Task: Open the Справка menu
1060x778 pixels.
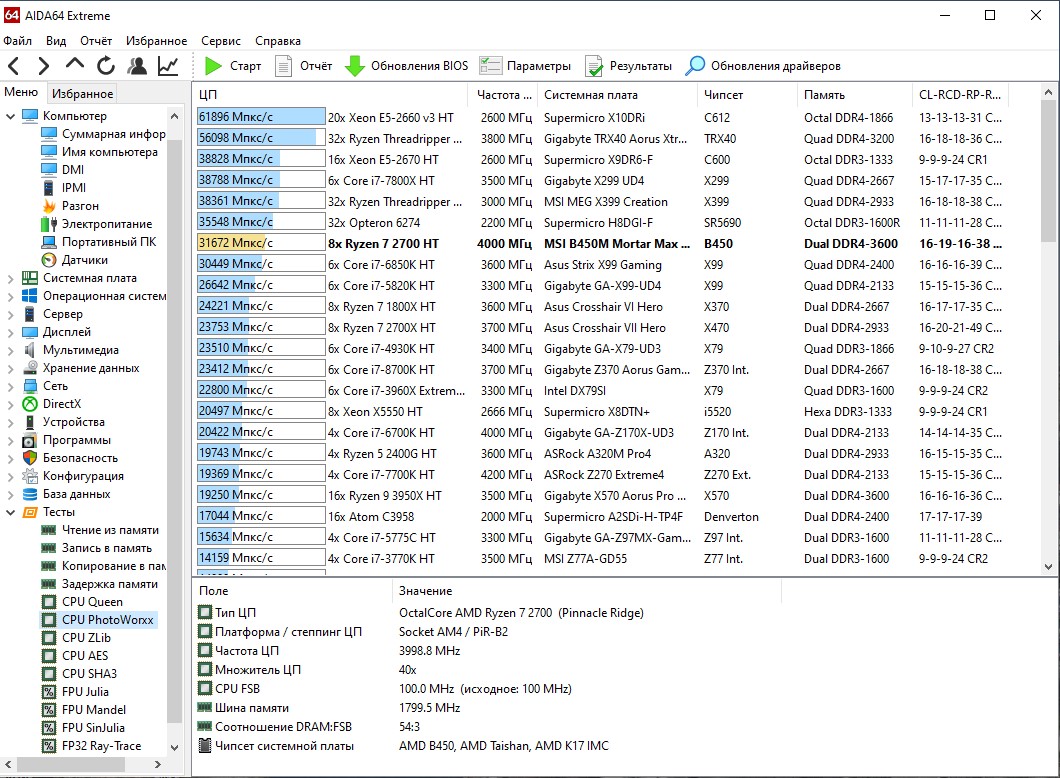Action: click(278, 41)
